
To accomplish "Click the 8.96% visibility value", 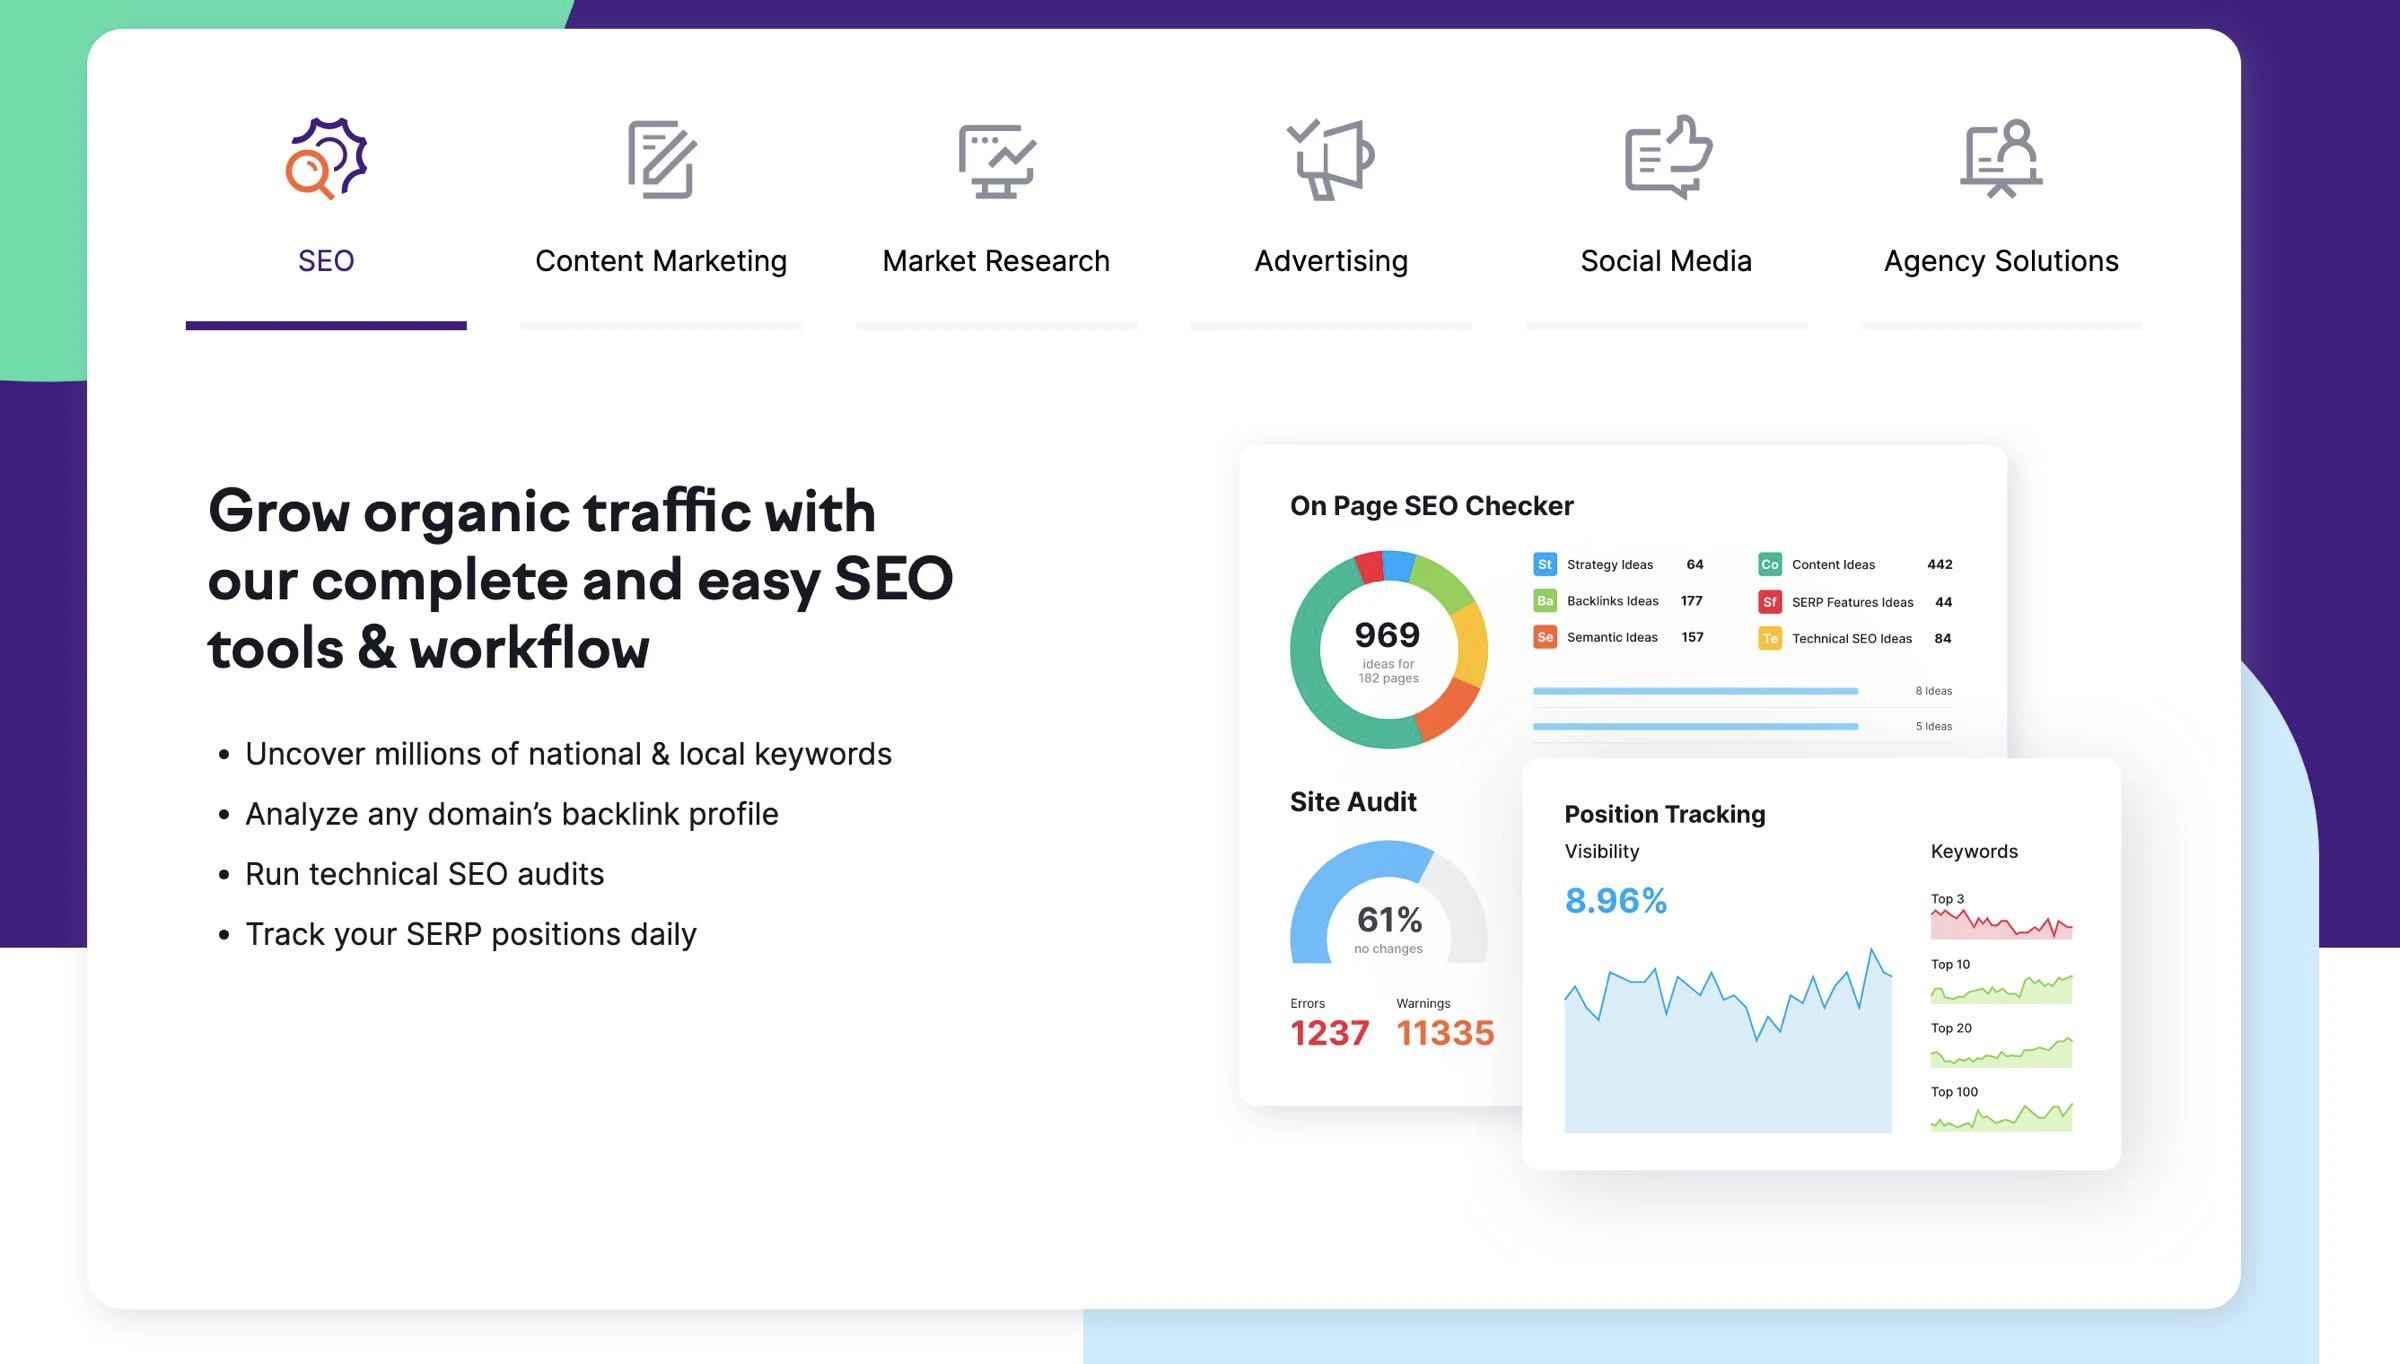I will click(1615, 901).
